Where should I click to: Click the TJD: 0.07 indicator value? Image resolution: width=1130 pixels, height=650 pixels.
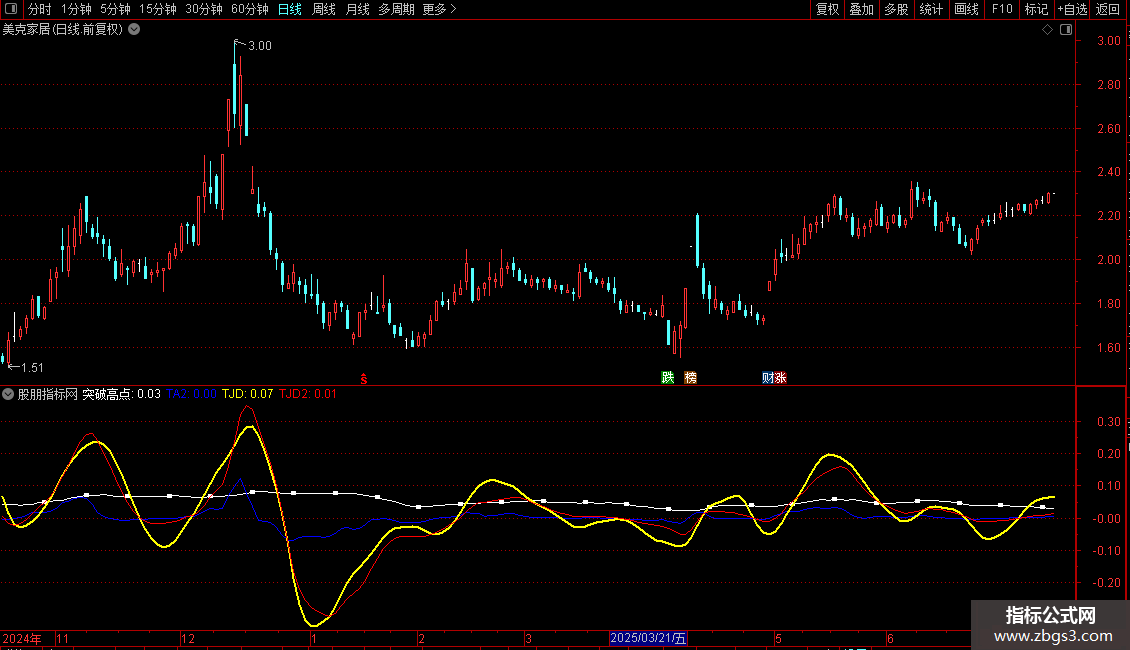click(x=247, y=394)
